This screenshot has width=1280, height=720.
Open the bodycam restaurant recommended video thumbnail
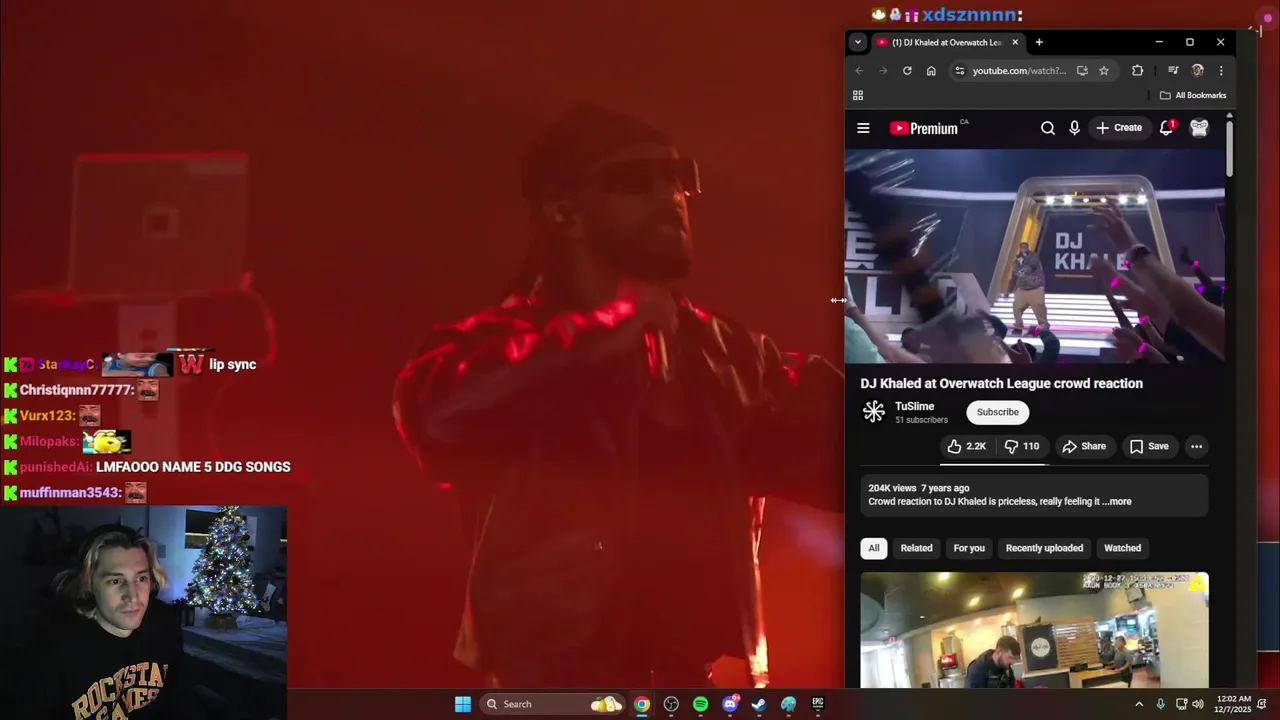1034,630
